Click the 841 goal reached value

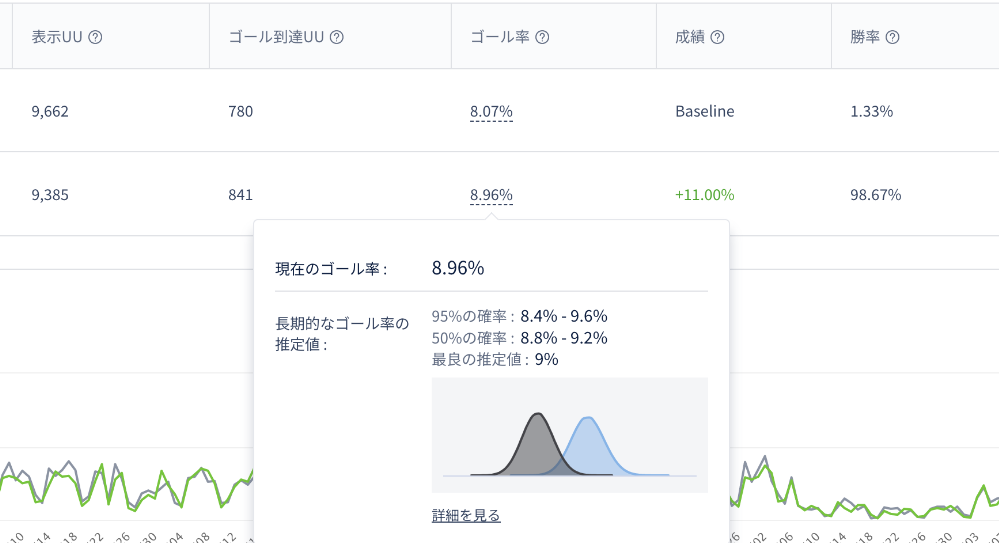coord(240,195)
